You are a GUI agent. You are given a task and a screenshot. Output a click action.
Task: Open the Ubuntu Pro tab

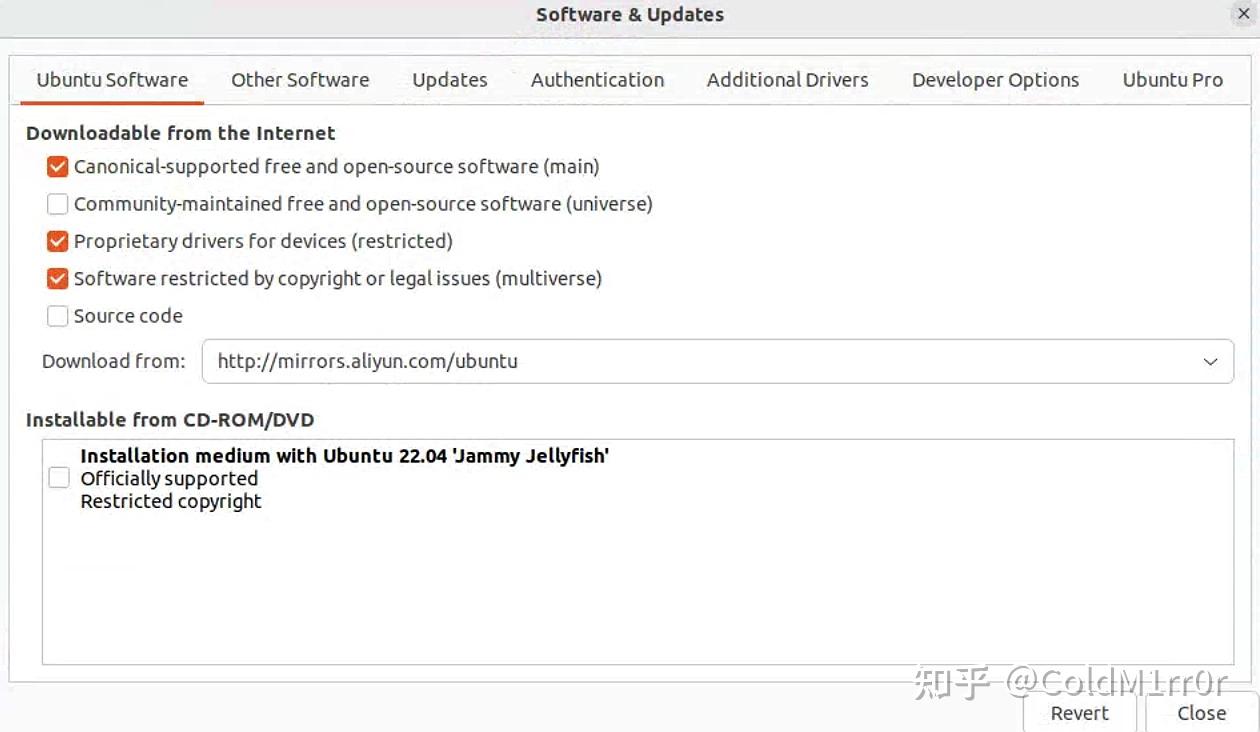(1172, 80)
